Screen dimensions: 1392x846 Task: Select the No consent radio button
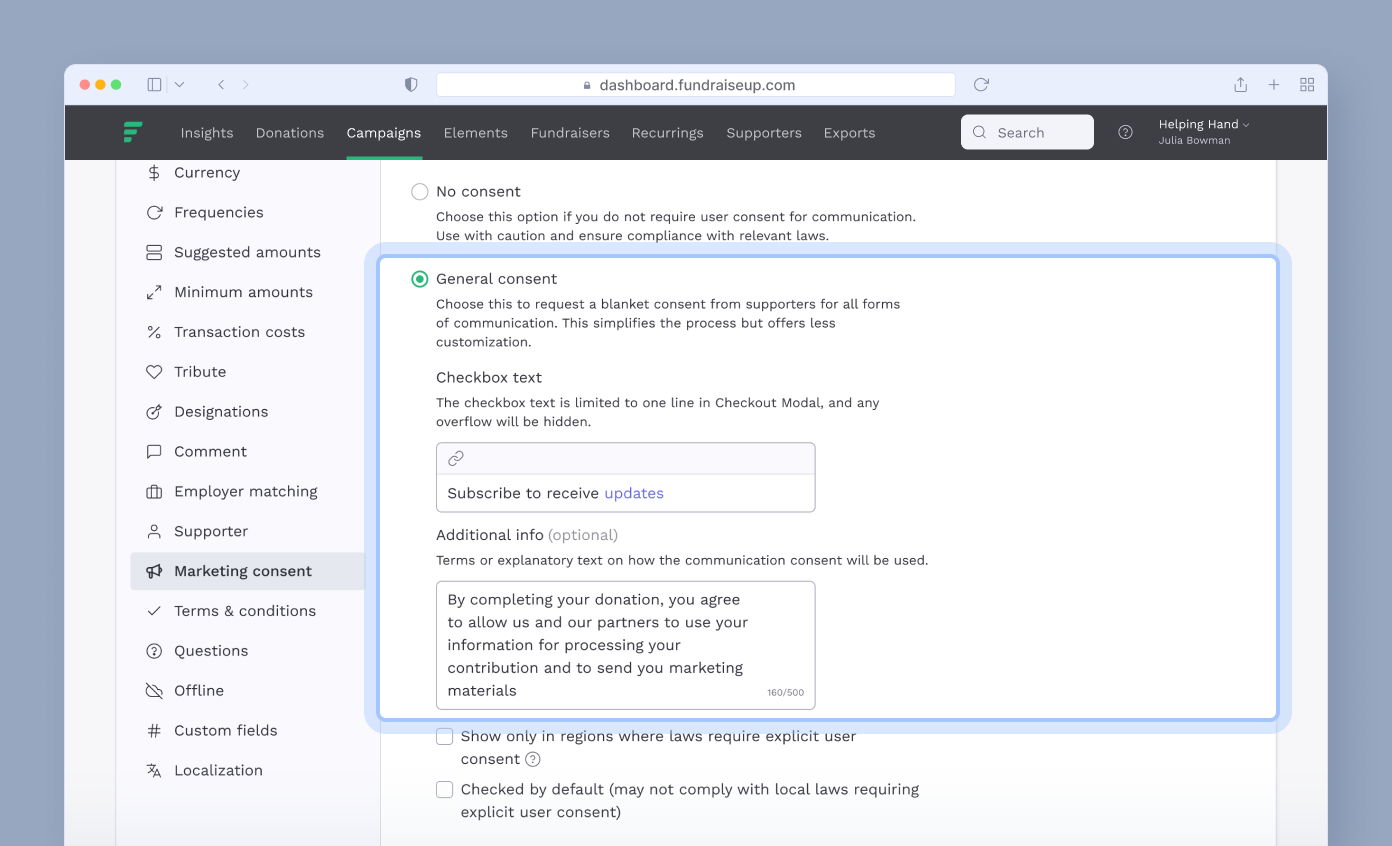[x=420, y=191]
